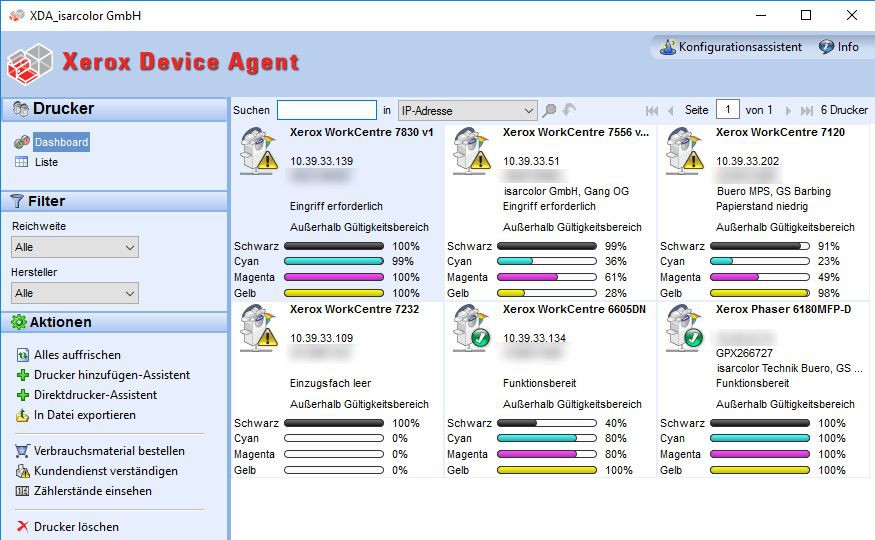Click the Einzugsfach leer status text
Viewport: 875px width, 540px height.
click(330, 383)
